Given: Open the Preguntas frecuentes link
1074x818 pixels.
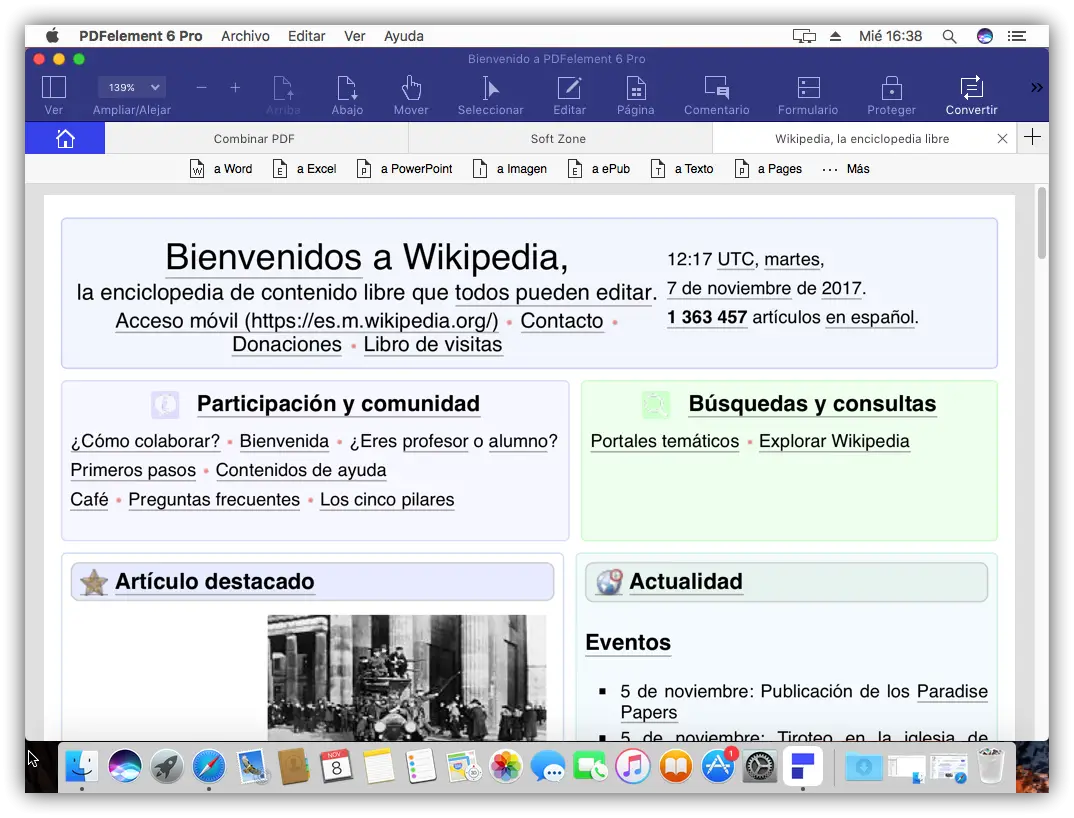Looking at the screenshot, I should pos(214,499).
